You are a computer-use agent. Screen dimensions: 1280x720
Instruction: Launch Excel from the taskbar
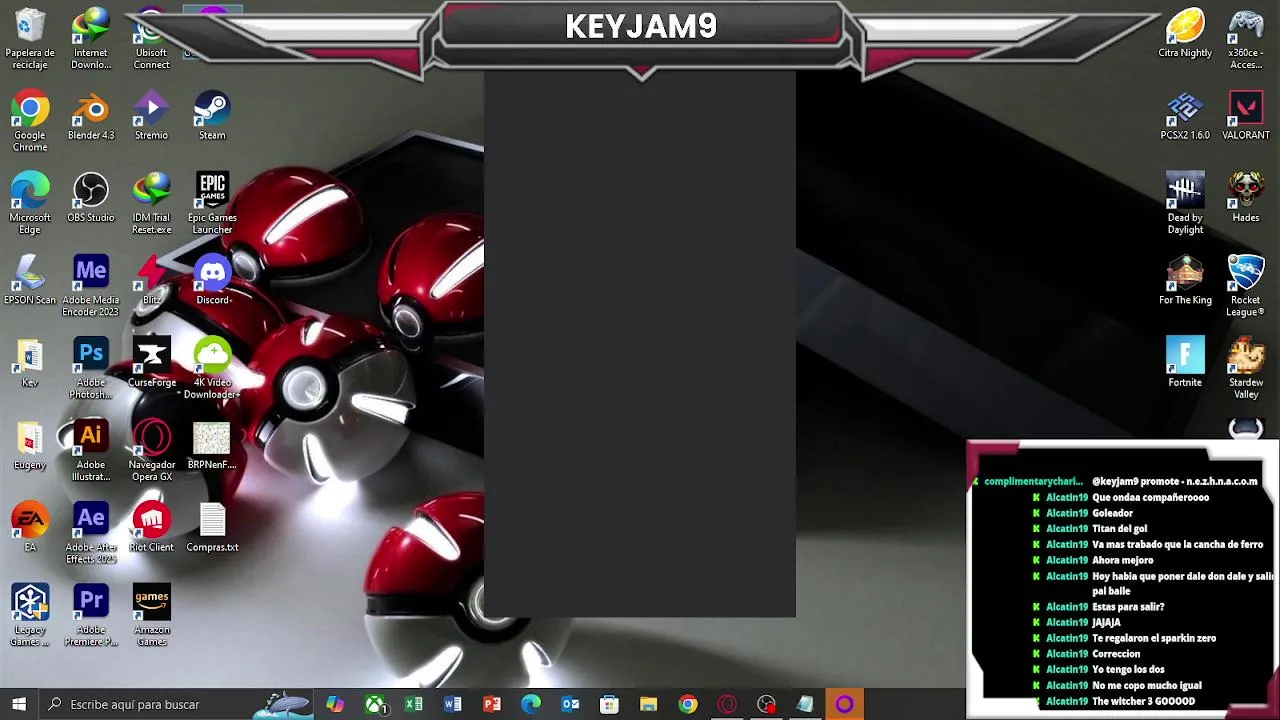[414, 704]
